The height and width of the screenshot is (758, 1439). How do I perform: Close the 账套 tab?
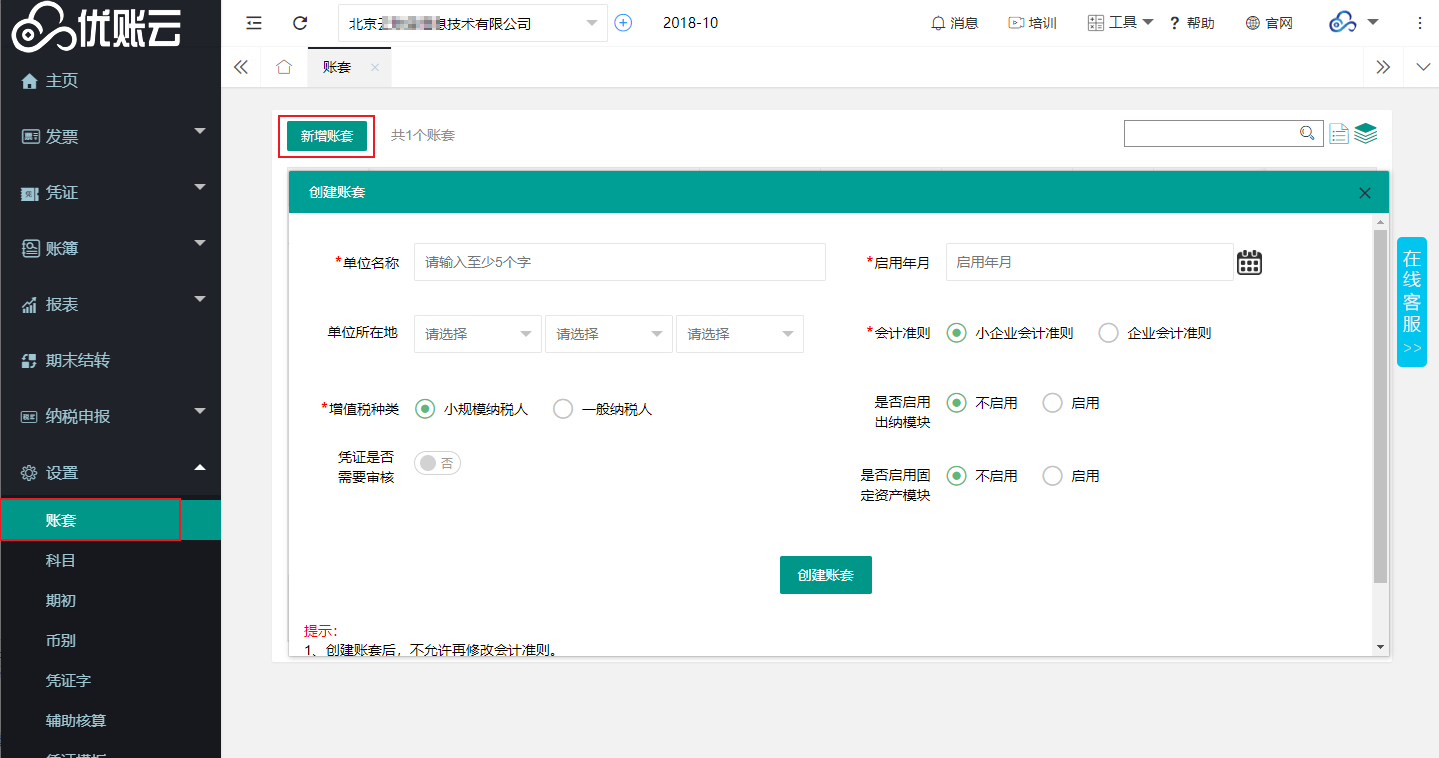(x=375, y=67)
